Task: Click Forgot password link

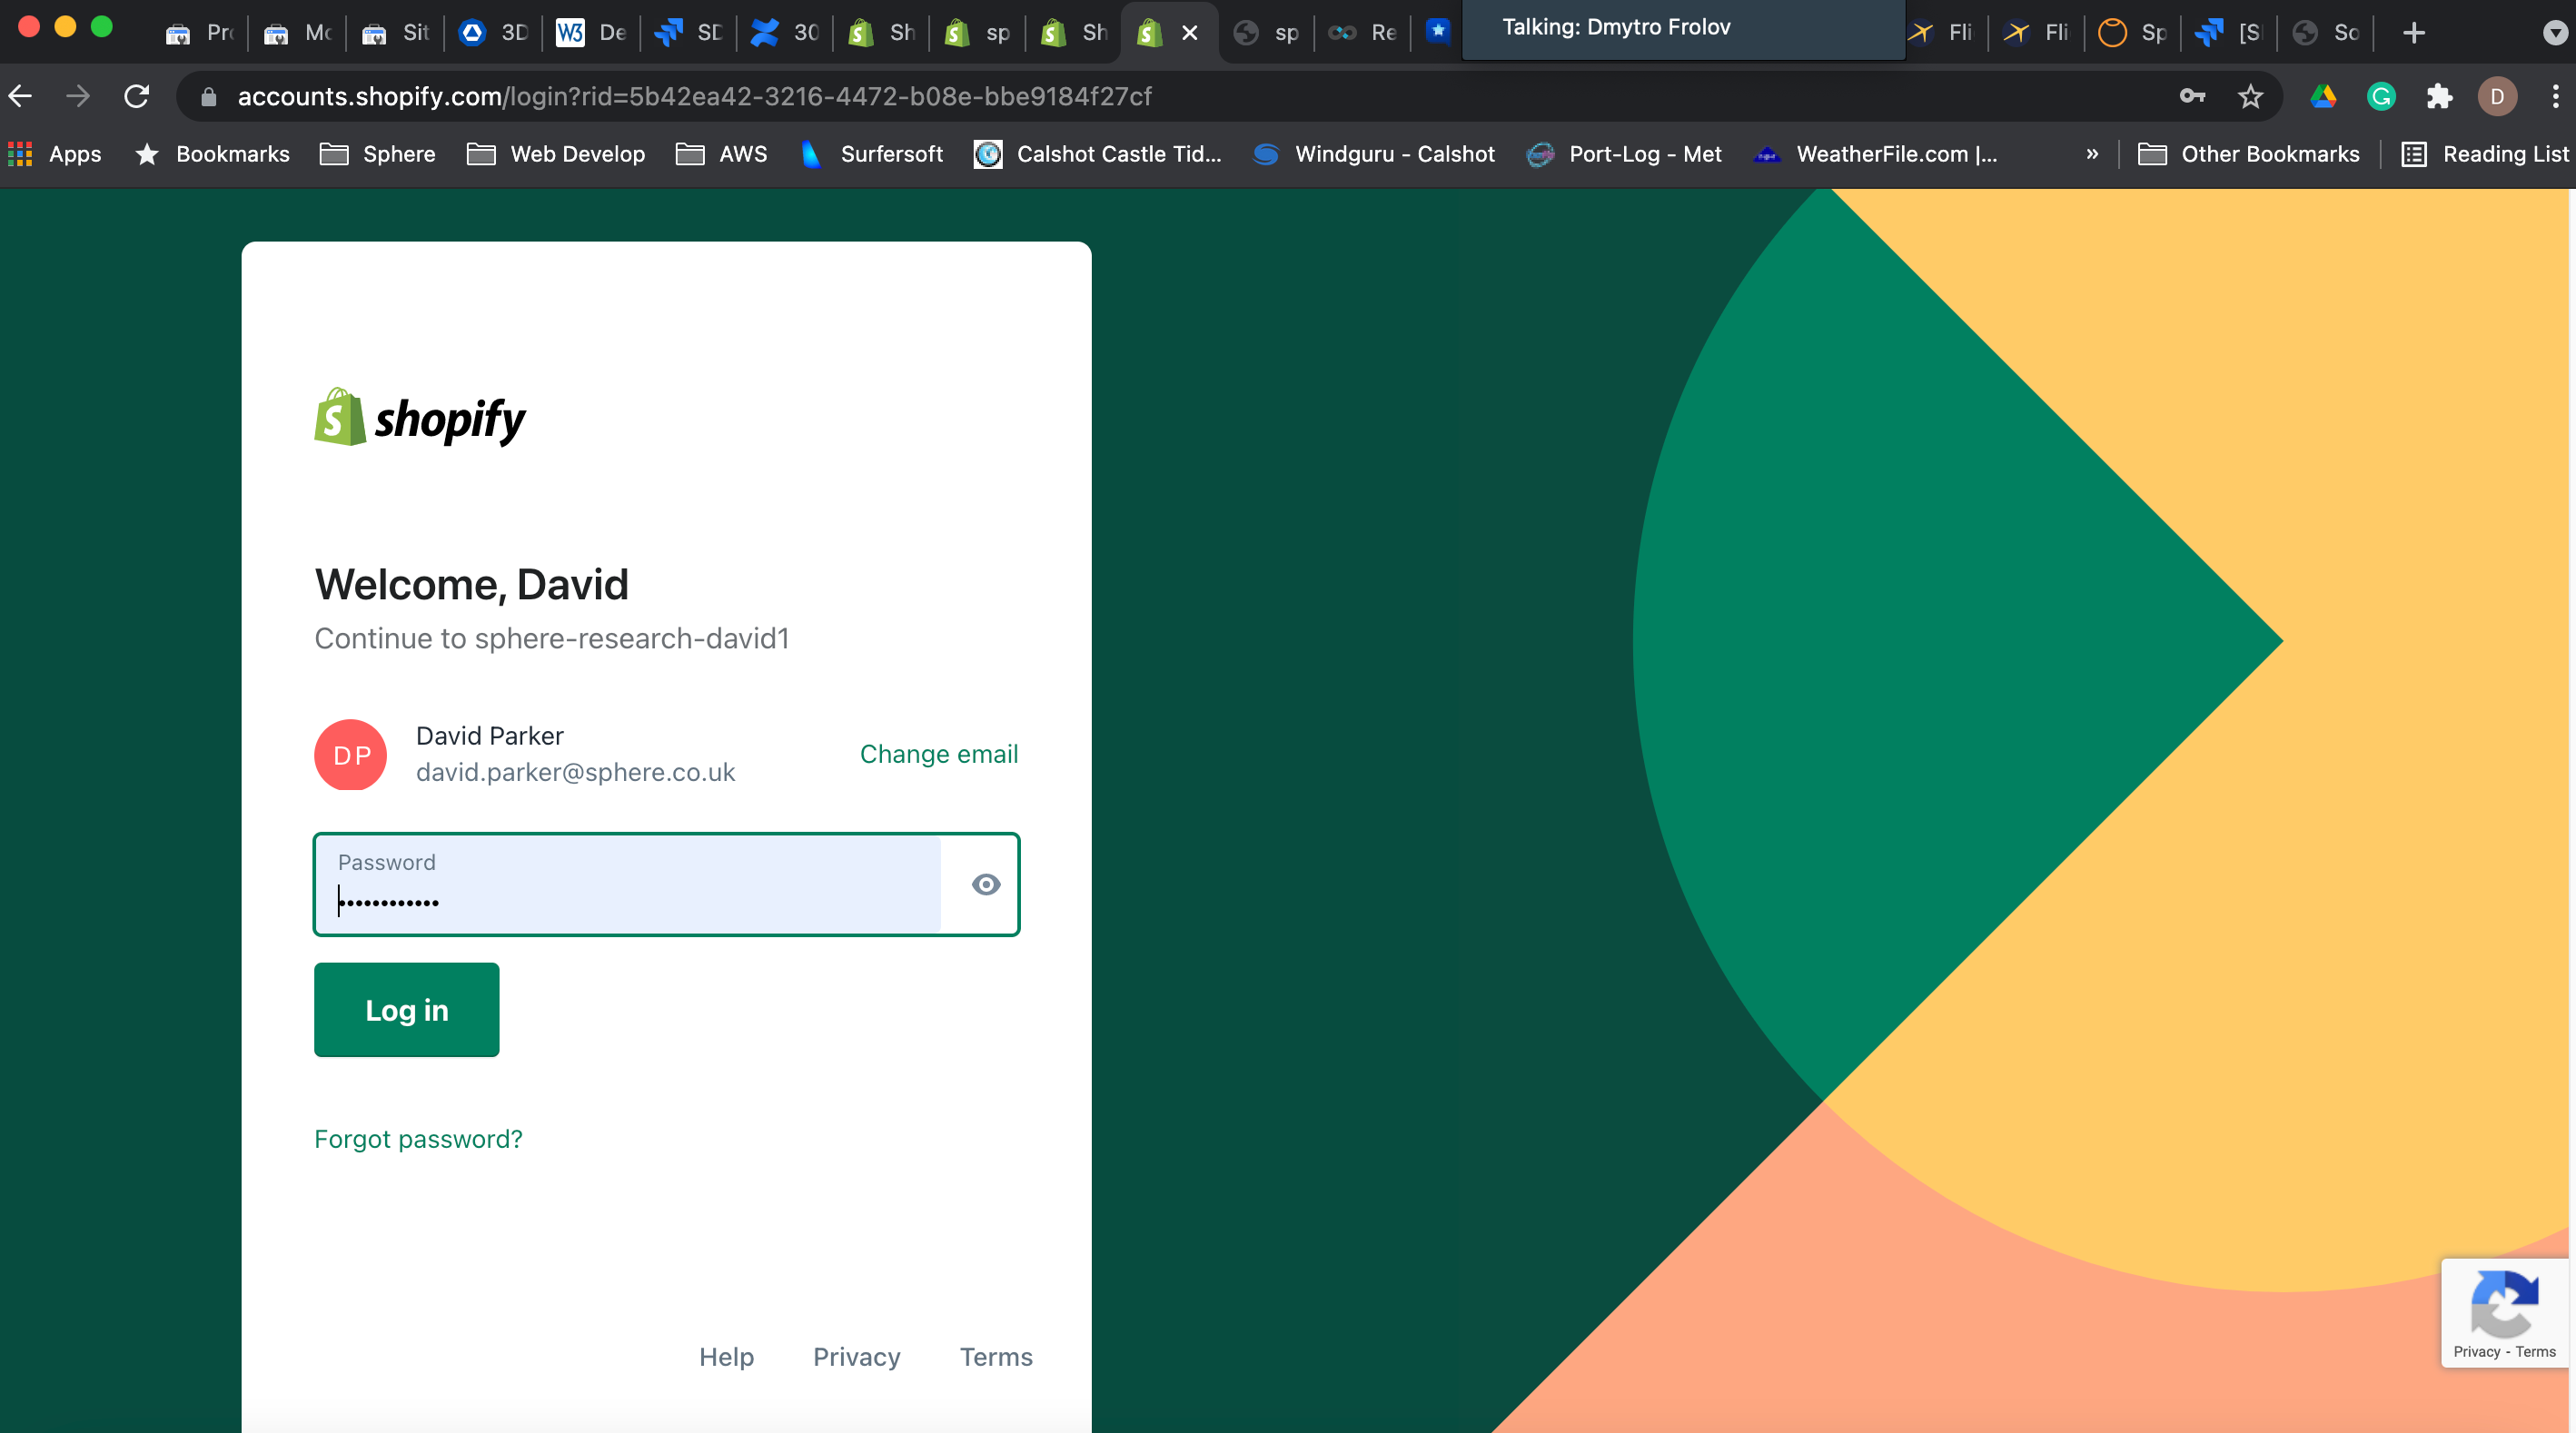Action: [x=418, y=1139]
